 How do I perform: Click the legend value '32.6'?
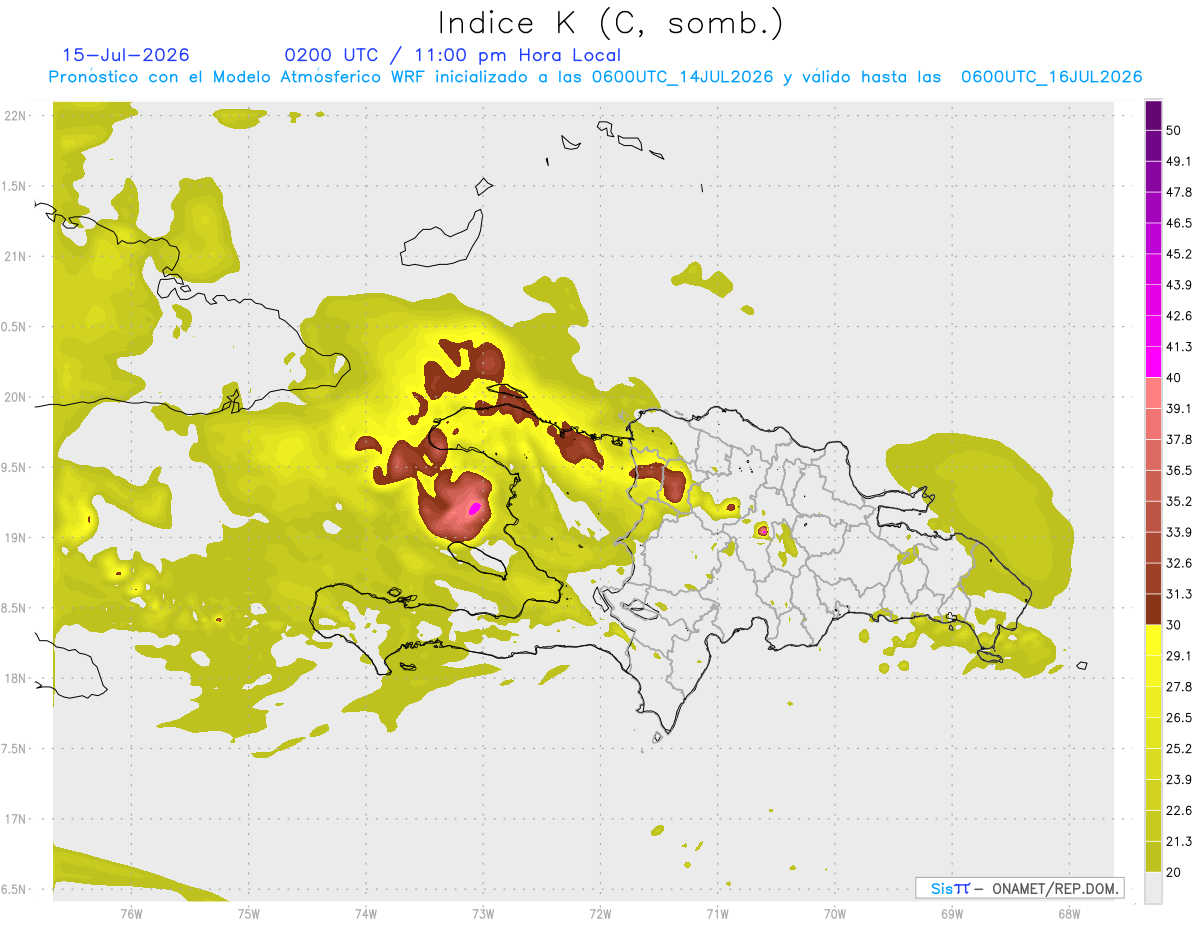point(1179,563)
